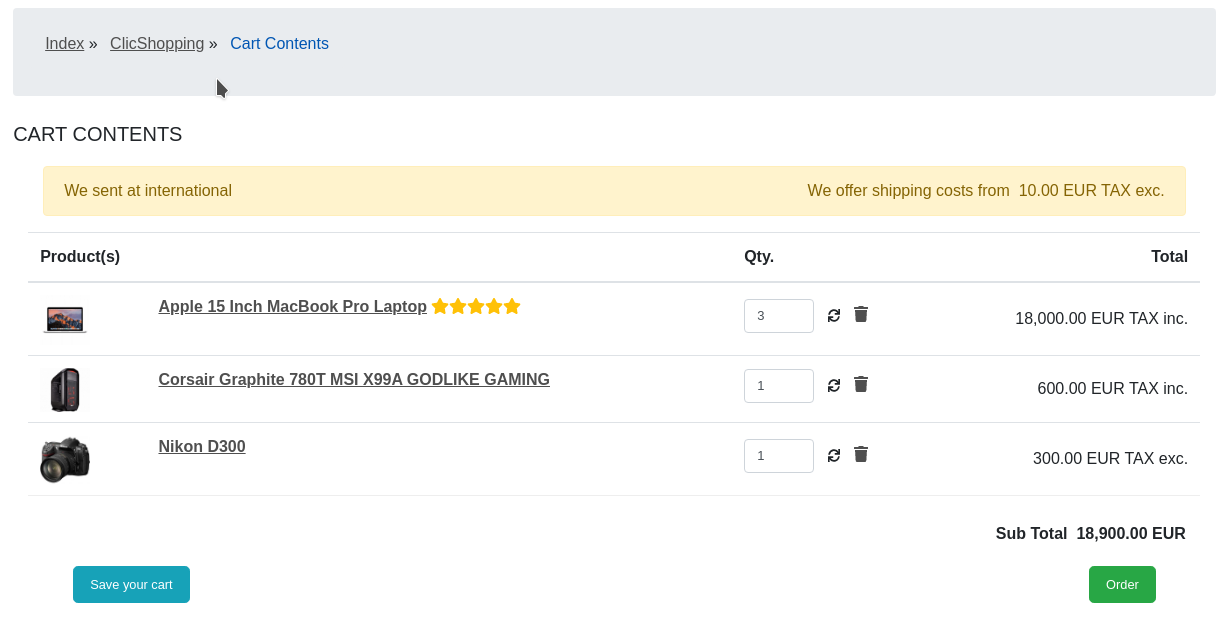Click the five-star rating of MacBook Pro
This screenshot has width=1232, height=640.
(x=476, y=306)
